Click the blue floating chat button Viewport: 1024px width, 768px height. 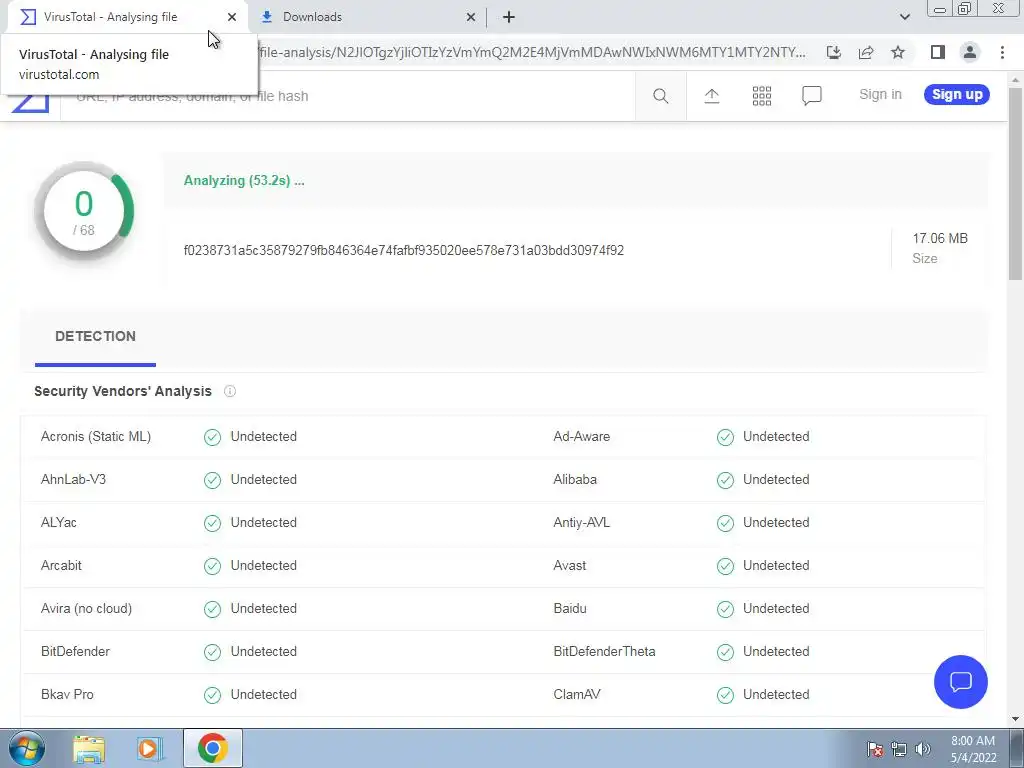960,682
